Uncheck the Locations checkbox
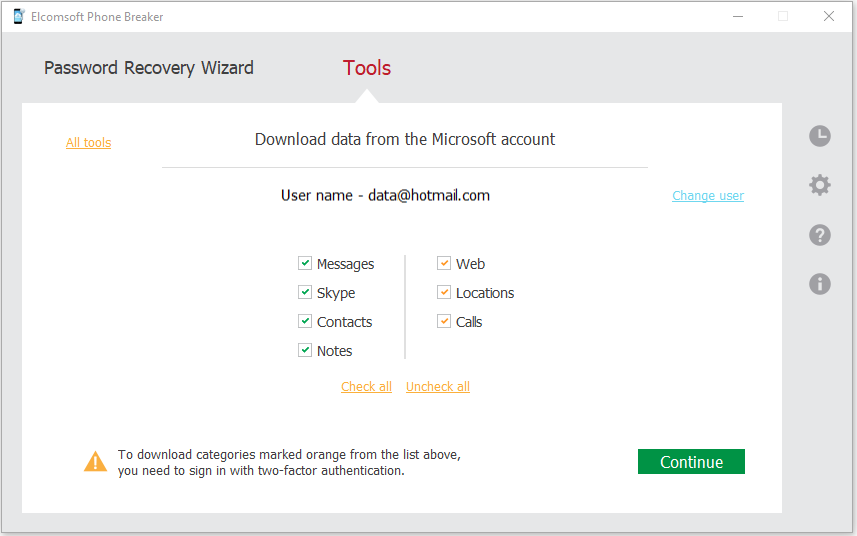Screen dimensions: 857x536 point(444,292)
